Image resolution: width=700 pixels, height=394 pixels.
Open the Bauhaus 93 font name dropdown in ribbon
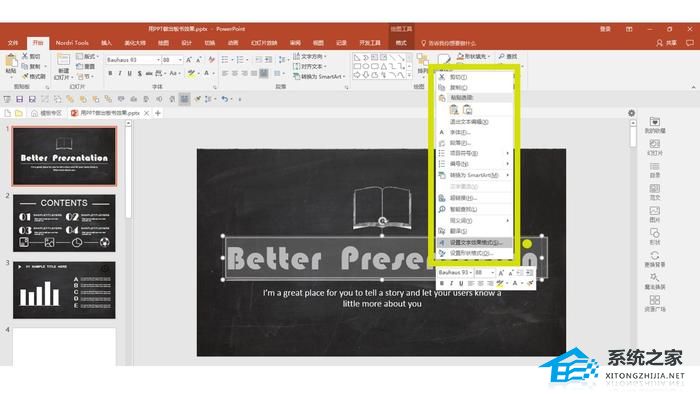click(x=158, y=60)
